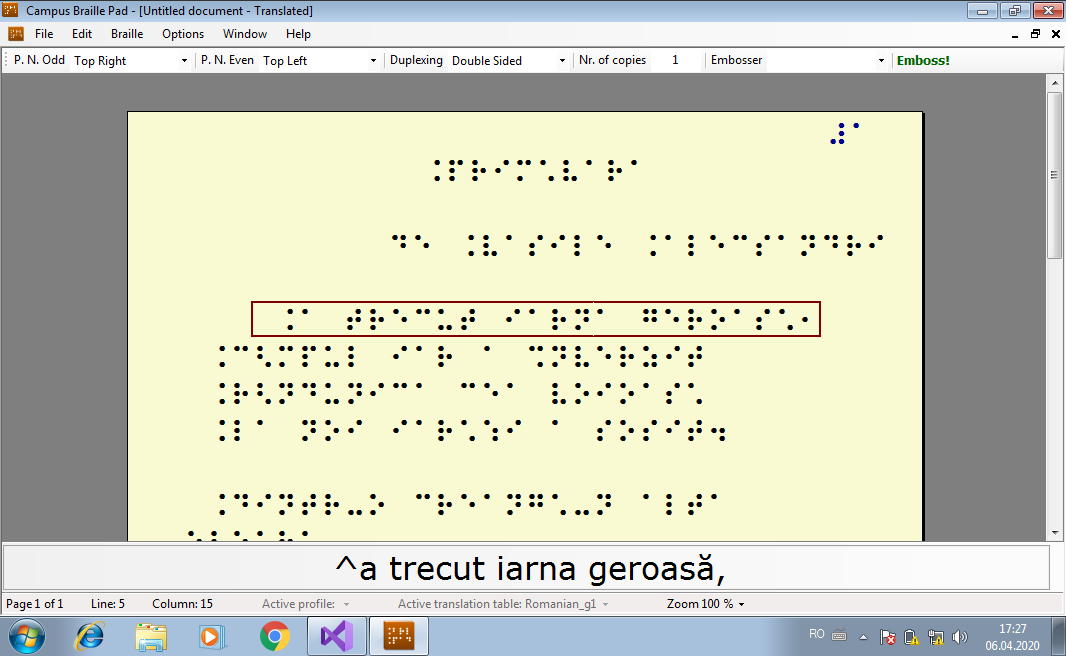Open the Duplexing Double Sided dropdown

coord(562,61)
